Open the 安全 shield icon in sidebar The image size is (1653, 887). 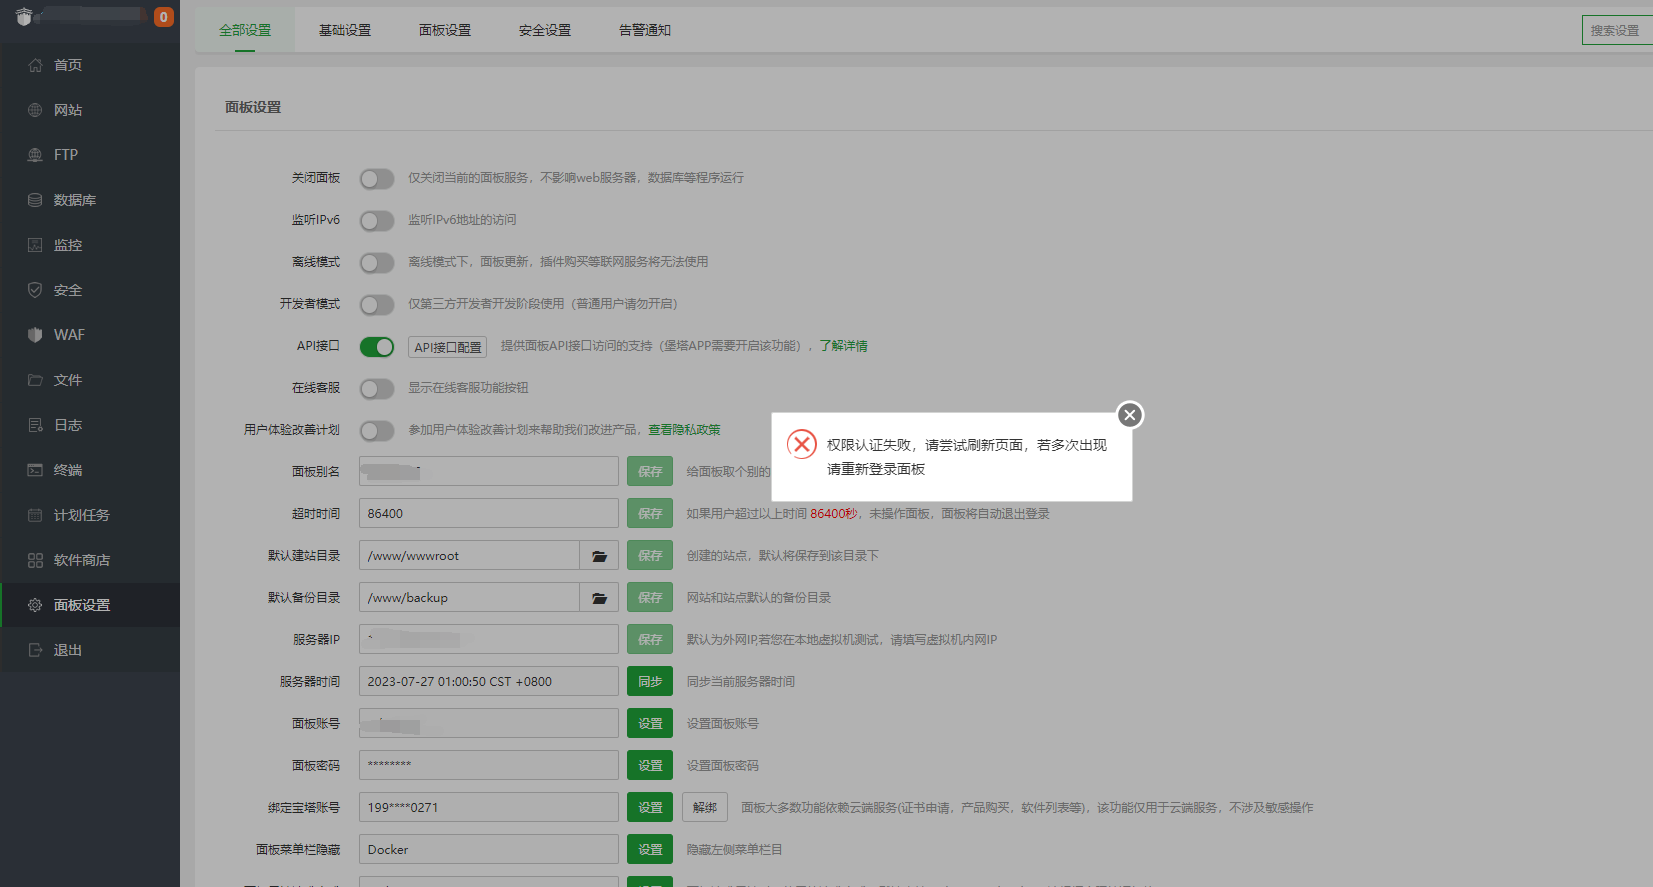(35, 290)
